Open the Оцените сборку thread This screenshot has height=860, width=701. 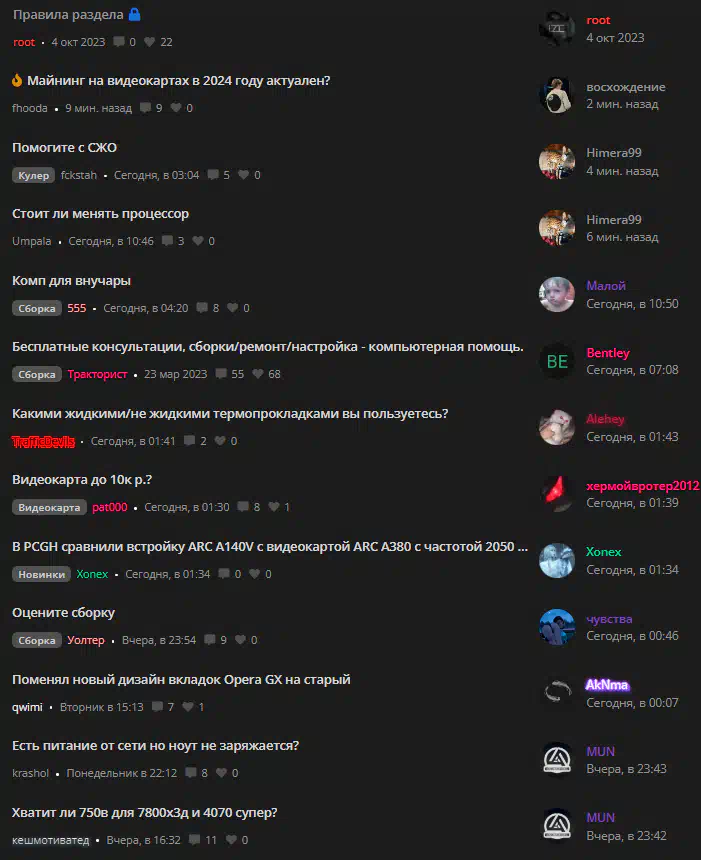click(x=64, y=613)
